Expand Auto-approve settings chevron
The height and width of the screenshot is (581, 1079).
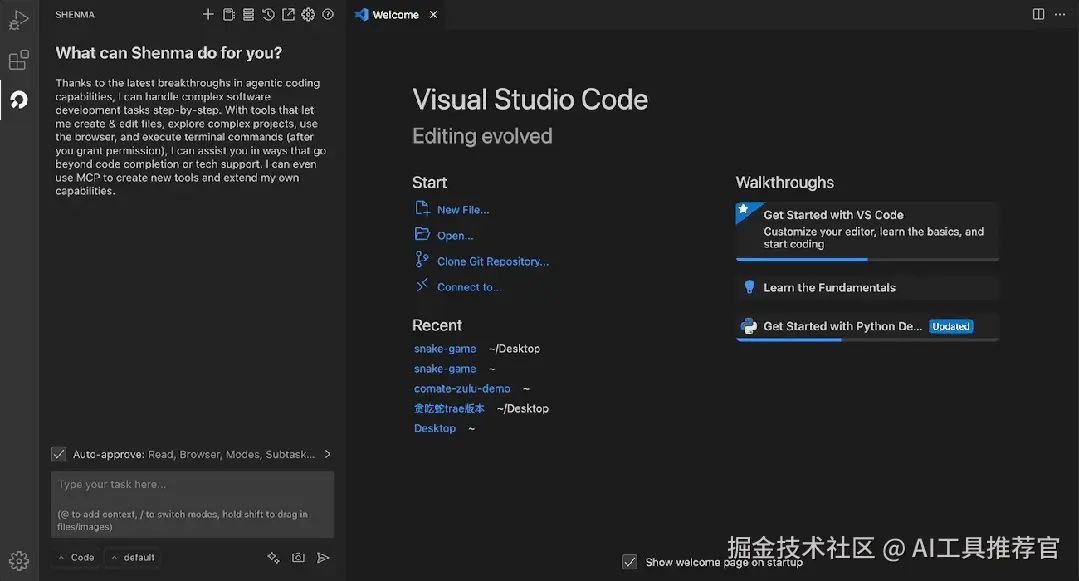[x=328, y=454]
